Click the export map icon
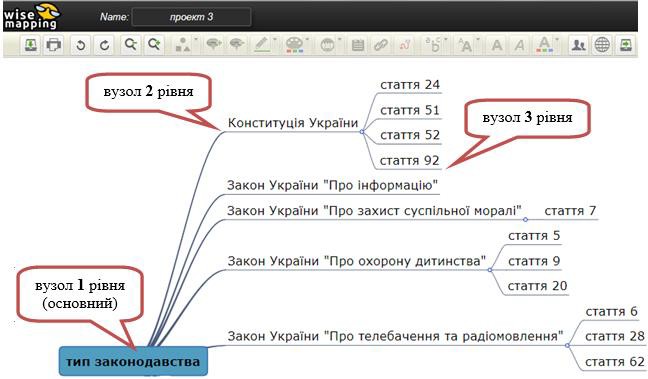This screenshot has width=648, height=379. click(625, 45)
